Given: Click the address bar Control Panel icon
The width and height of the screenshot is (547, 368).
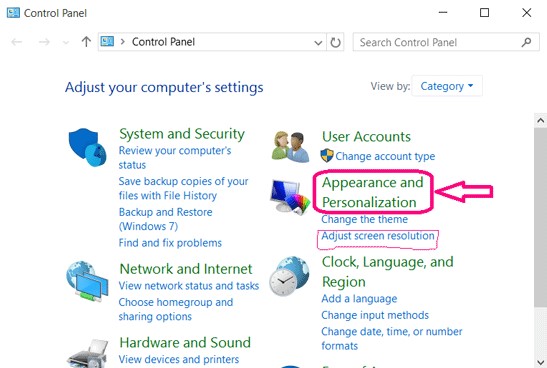Looking at the screenshot, I should tap(107, 42).
